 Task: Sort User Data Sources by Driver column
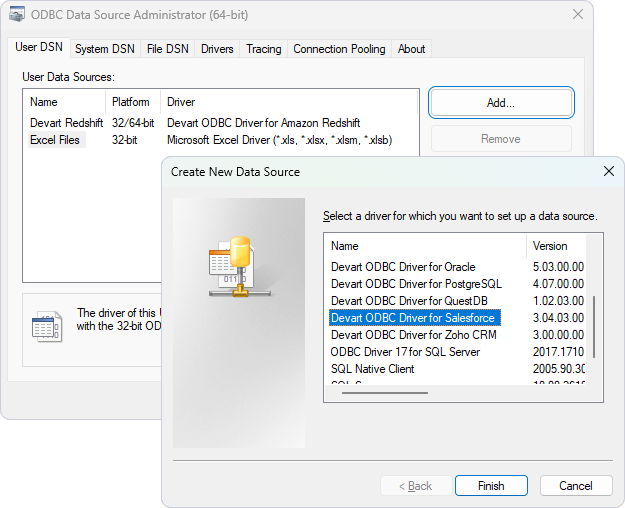point(289,102)
